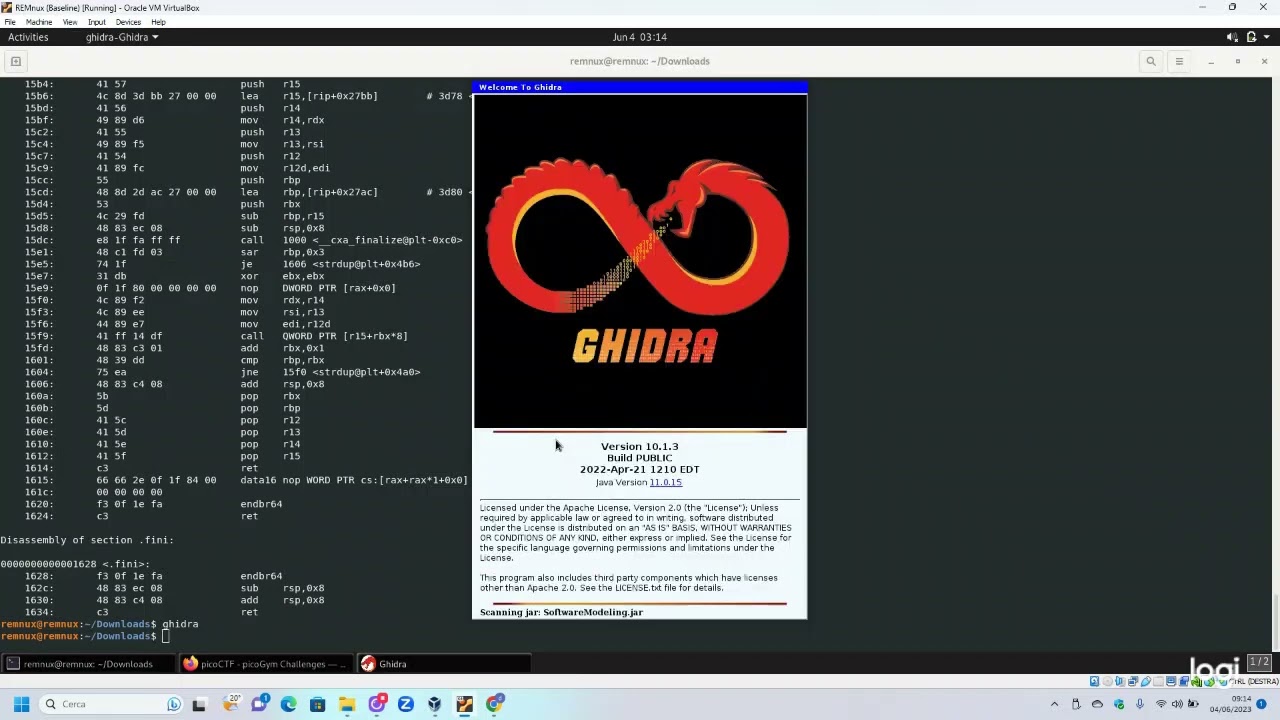Open Google Chrome from the taskbar
The width and height of the screenshot is (1280, 720).
point(494,704)
